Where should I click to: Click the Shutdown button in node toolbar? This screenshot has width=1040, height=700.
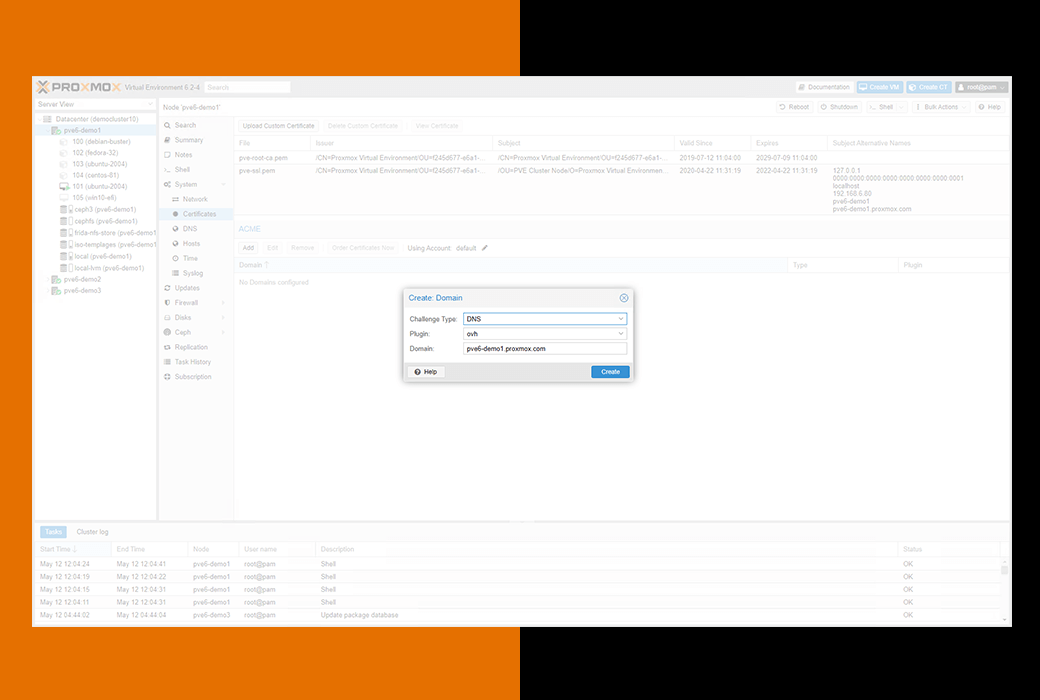pyautogui.click(x=839, y=107)
